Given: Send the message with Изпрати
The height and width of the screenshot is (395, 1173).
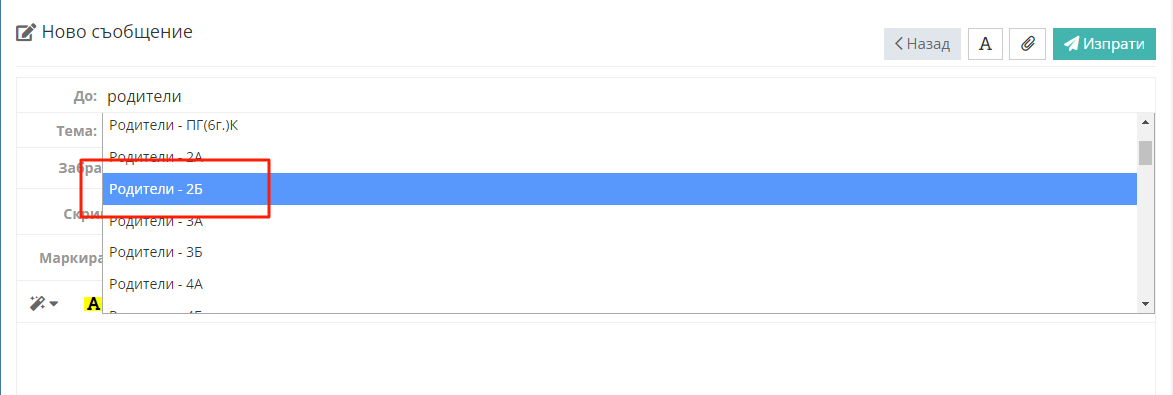Looking at the screenshot, I should click(x=1104, y=44).
